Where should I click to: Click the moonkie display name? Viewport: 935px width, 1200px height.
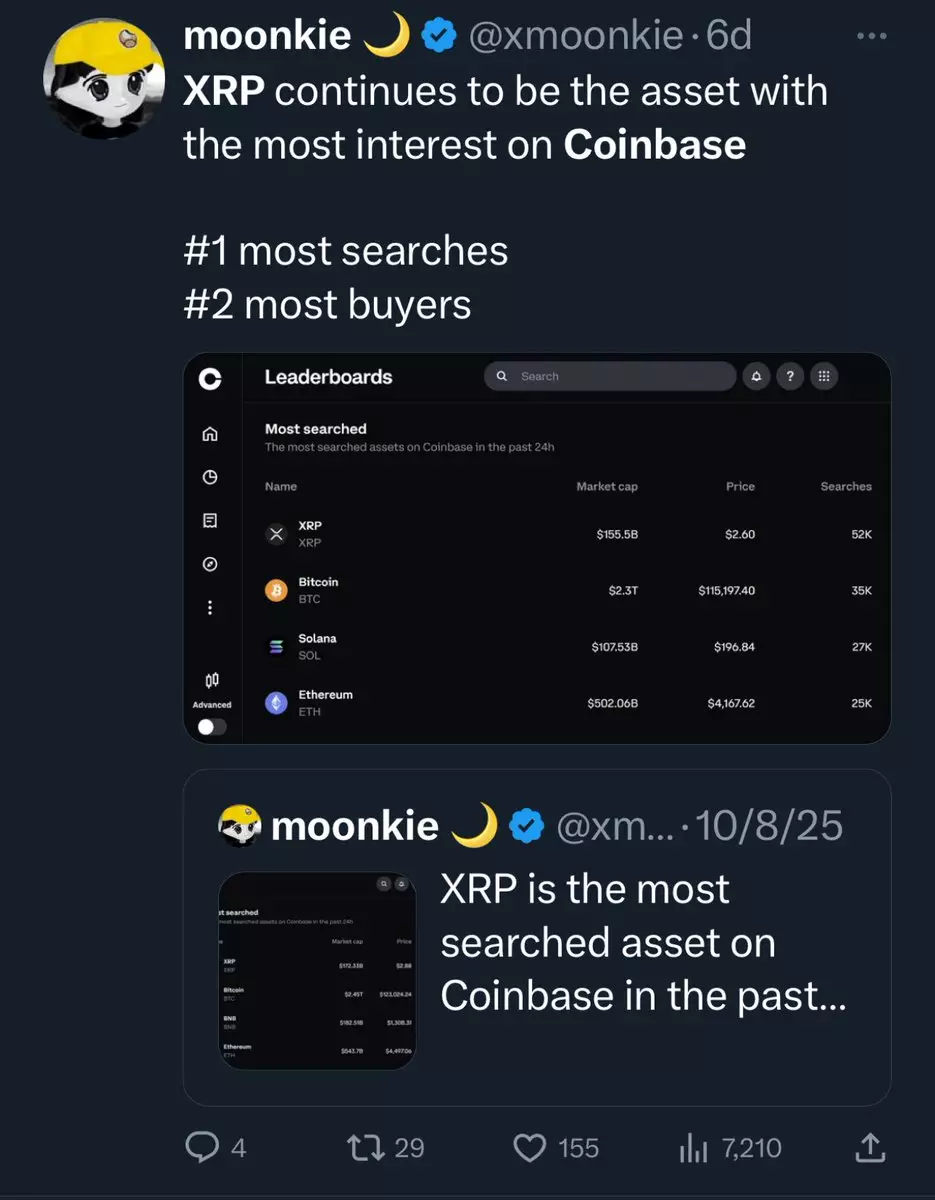click(267, 37)
